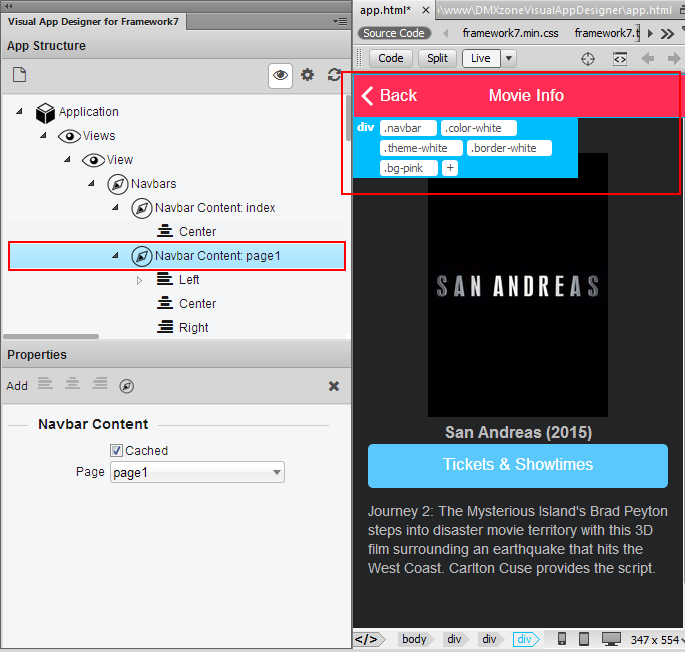Toggle the eye preview button in toolbar
Image resolution: width=685 pixels, height=652 pixels.
(280, 75)
